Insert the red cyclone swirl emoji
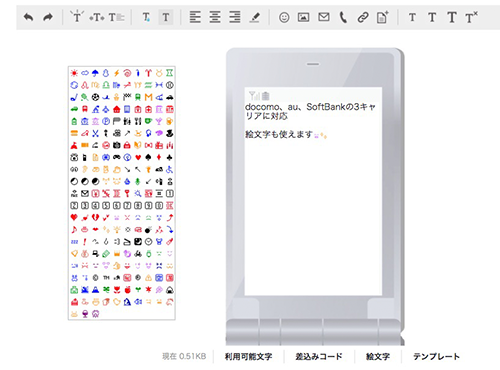This screenshot has height=370, width=500. click(x=127, y=73)
